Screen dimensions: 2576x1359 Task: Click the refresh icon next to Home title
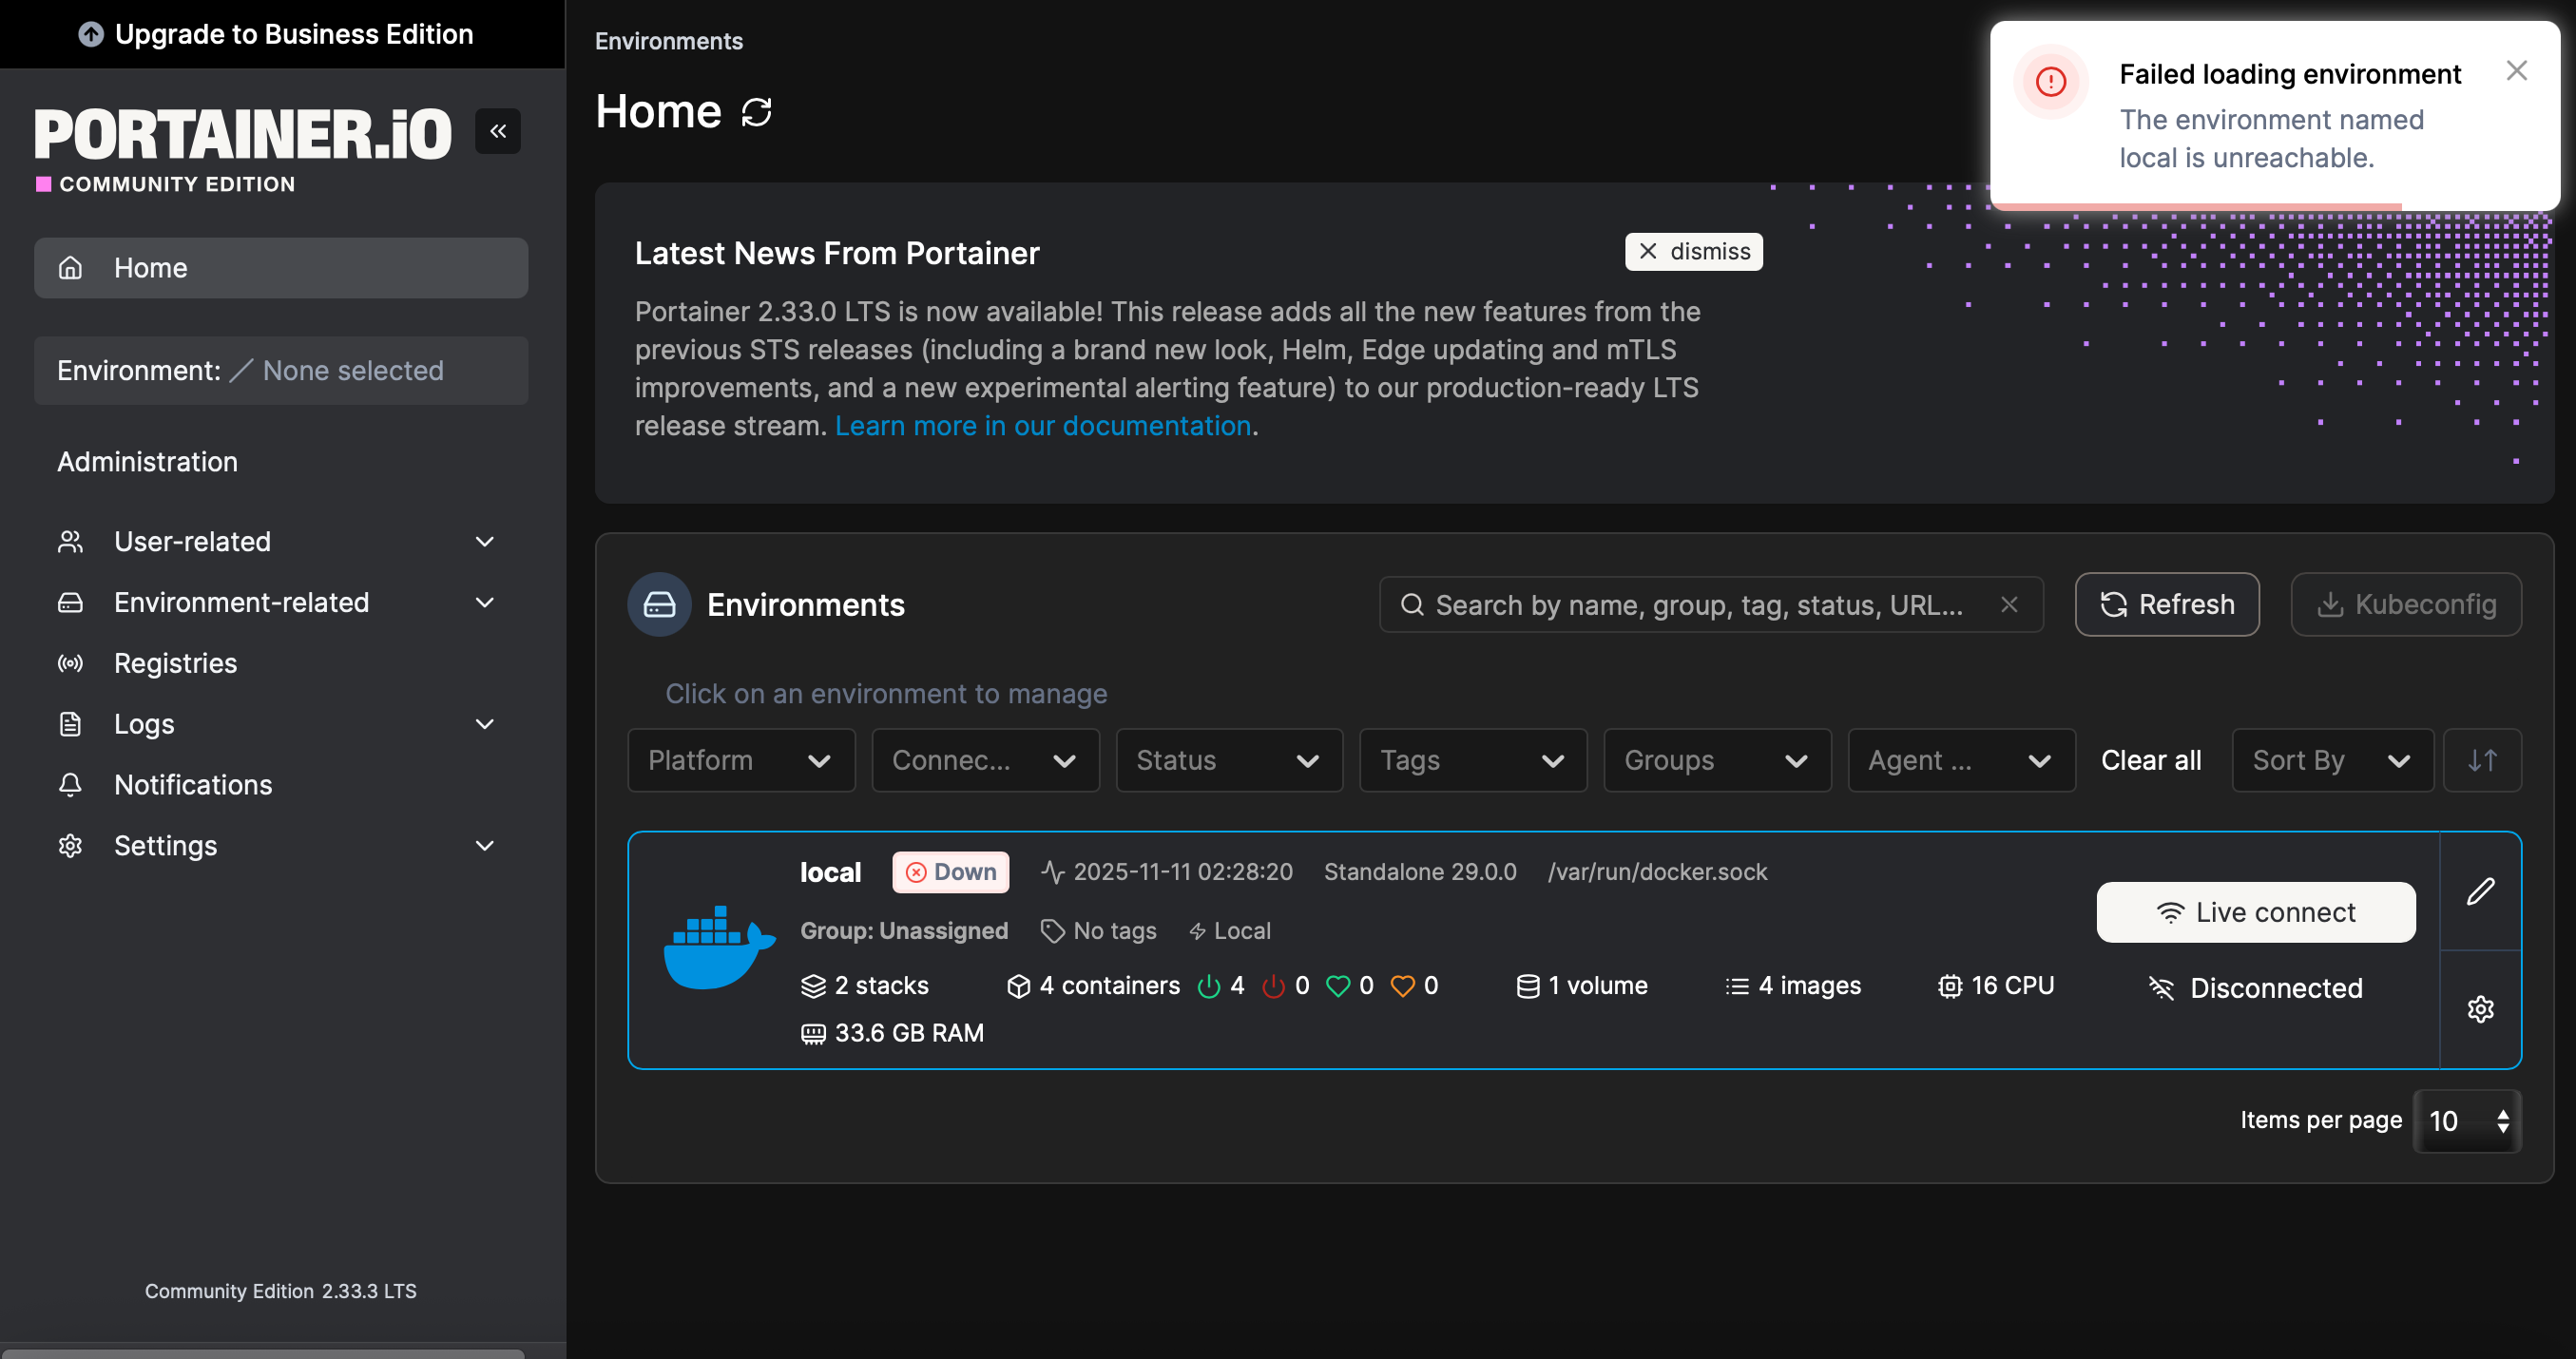click(756, 112)
